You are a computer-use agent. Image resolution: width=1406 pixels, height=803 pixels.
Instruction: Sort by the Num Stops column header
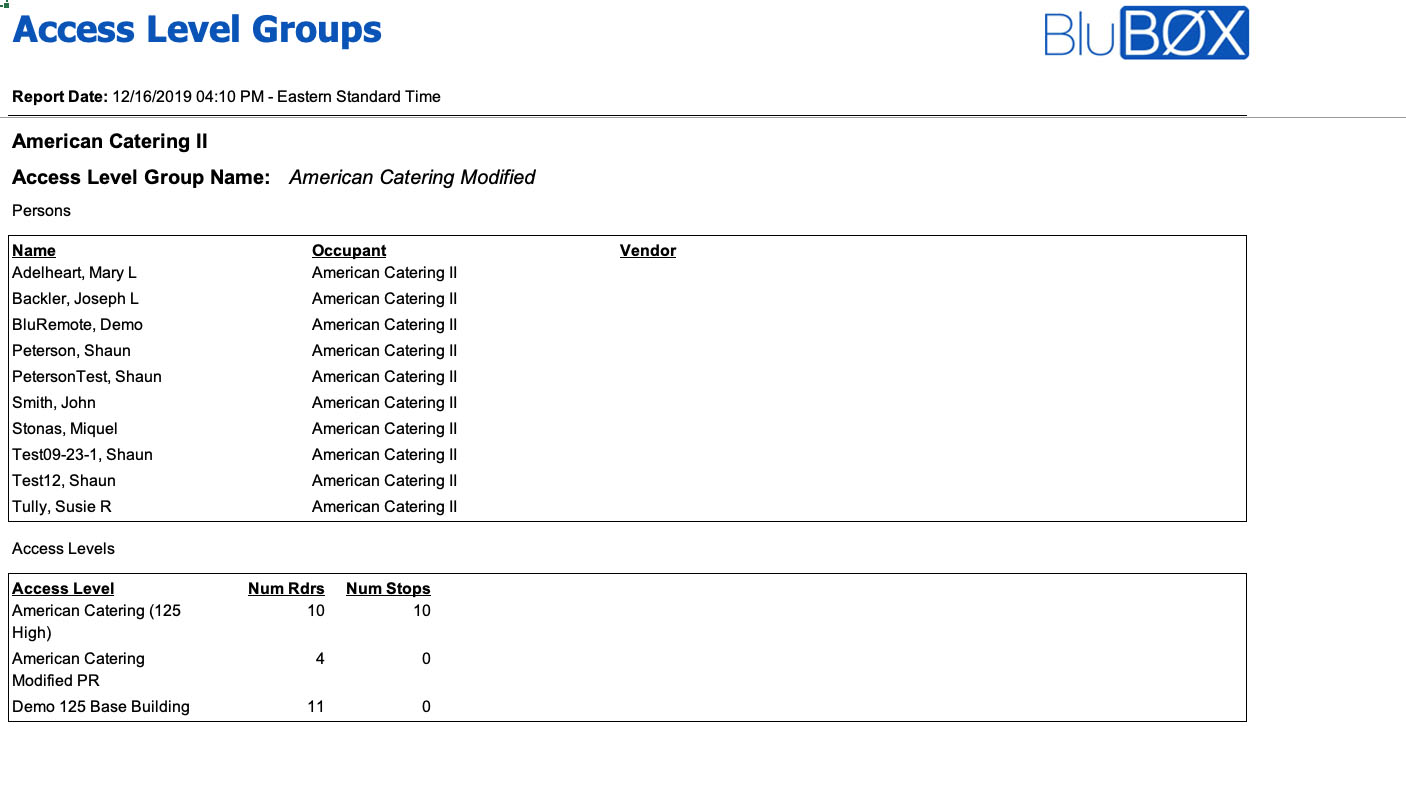coord(388,588)
